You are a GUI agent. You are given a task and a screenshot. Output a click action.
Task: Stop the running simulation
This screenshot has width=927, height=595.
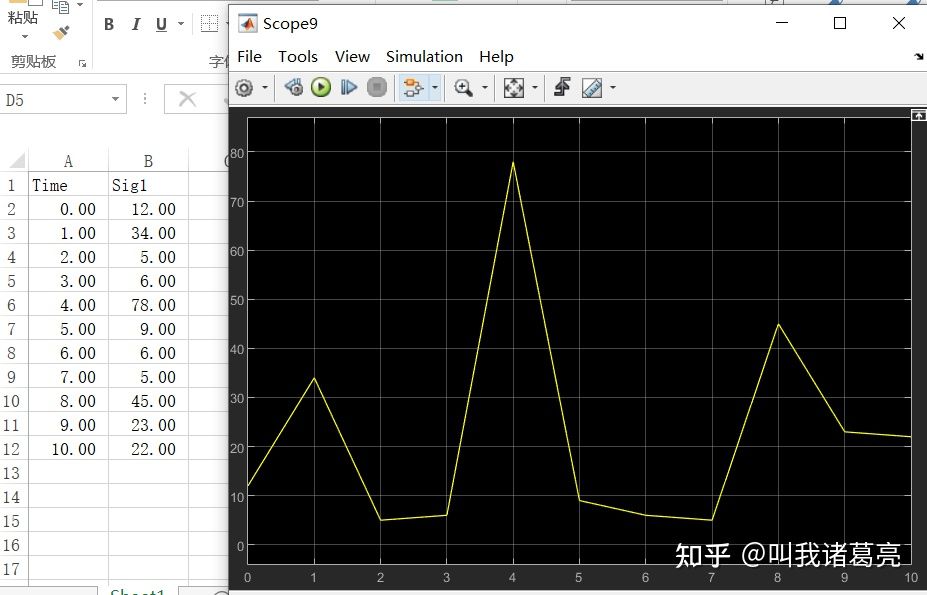pos(376,87)
